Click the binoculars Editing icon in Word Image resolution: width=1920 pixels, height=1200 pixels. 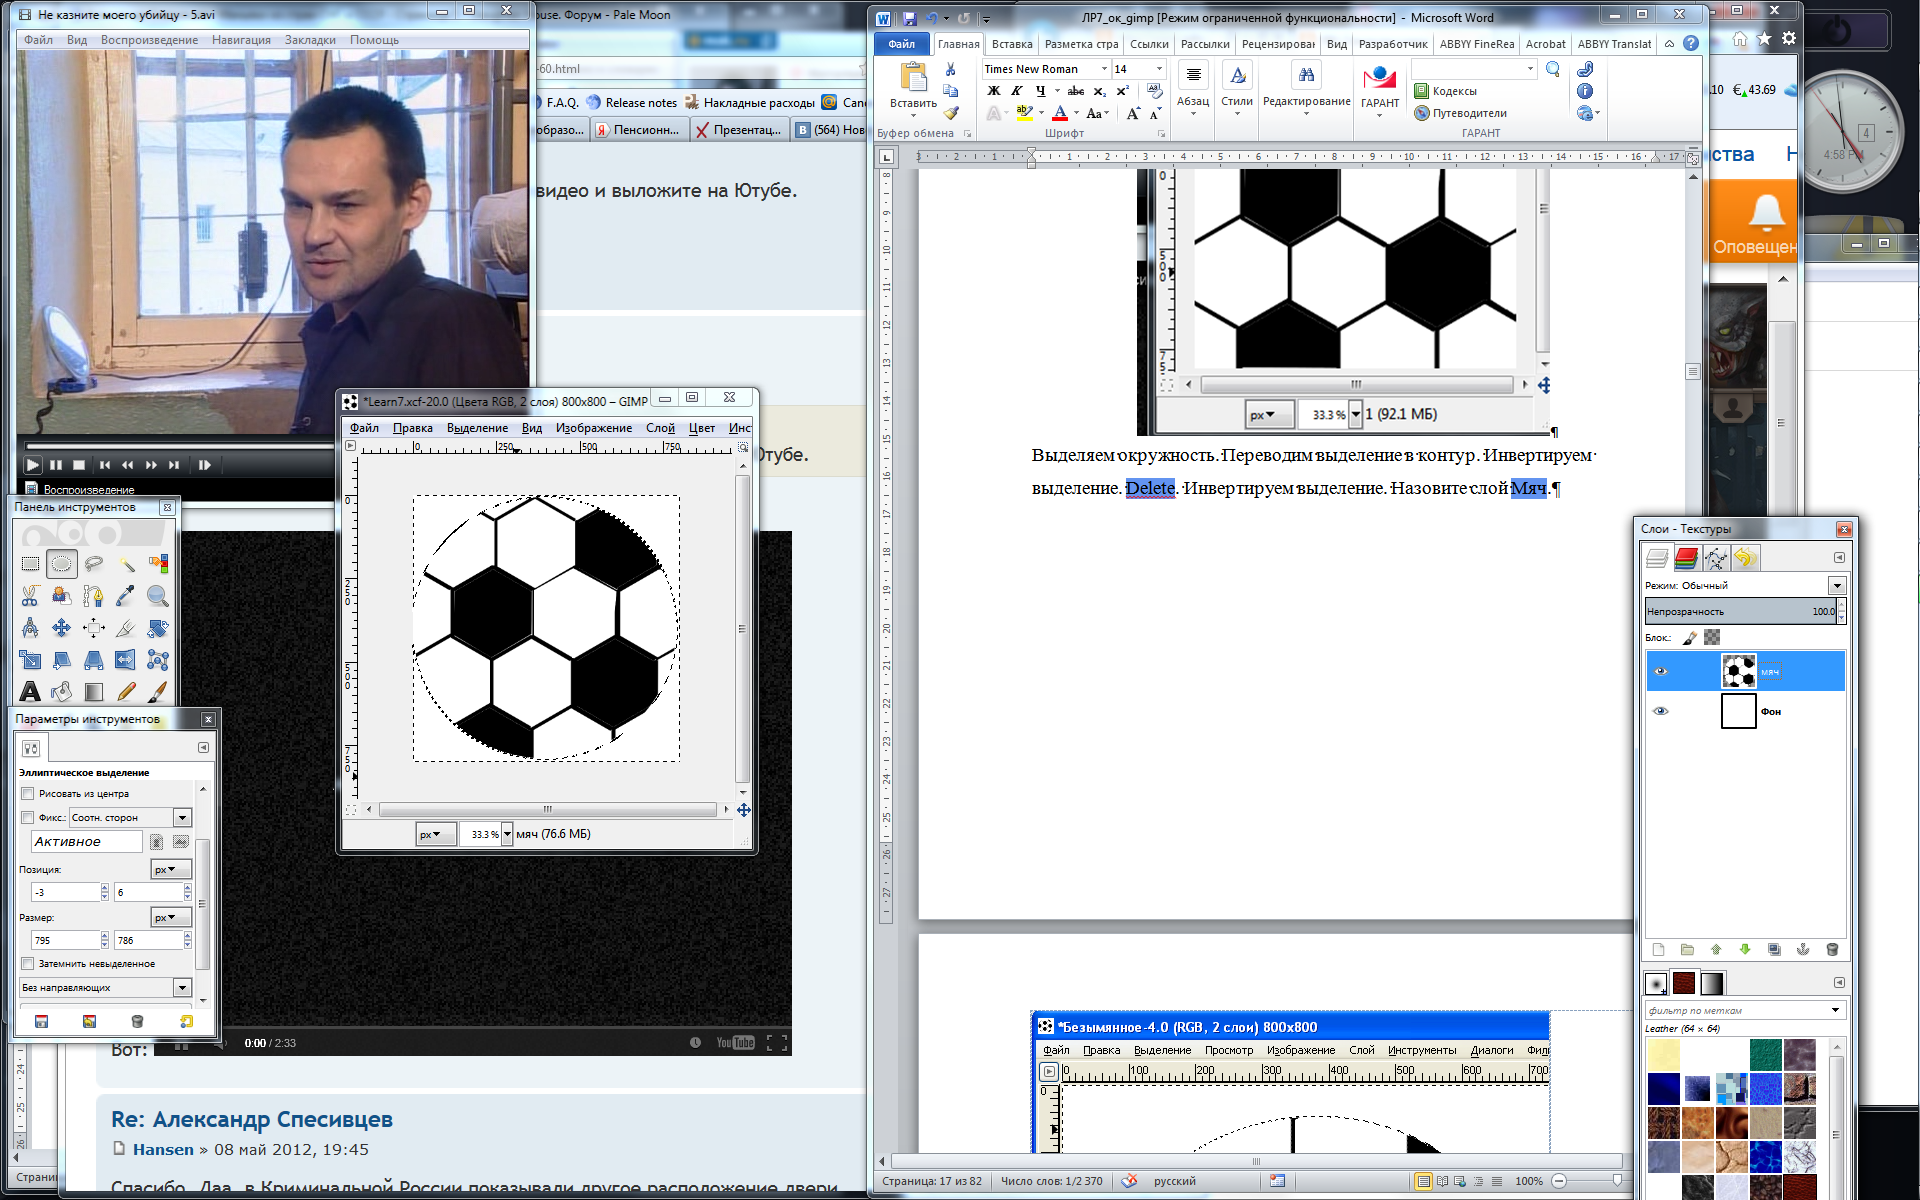[1306, 75]
